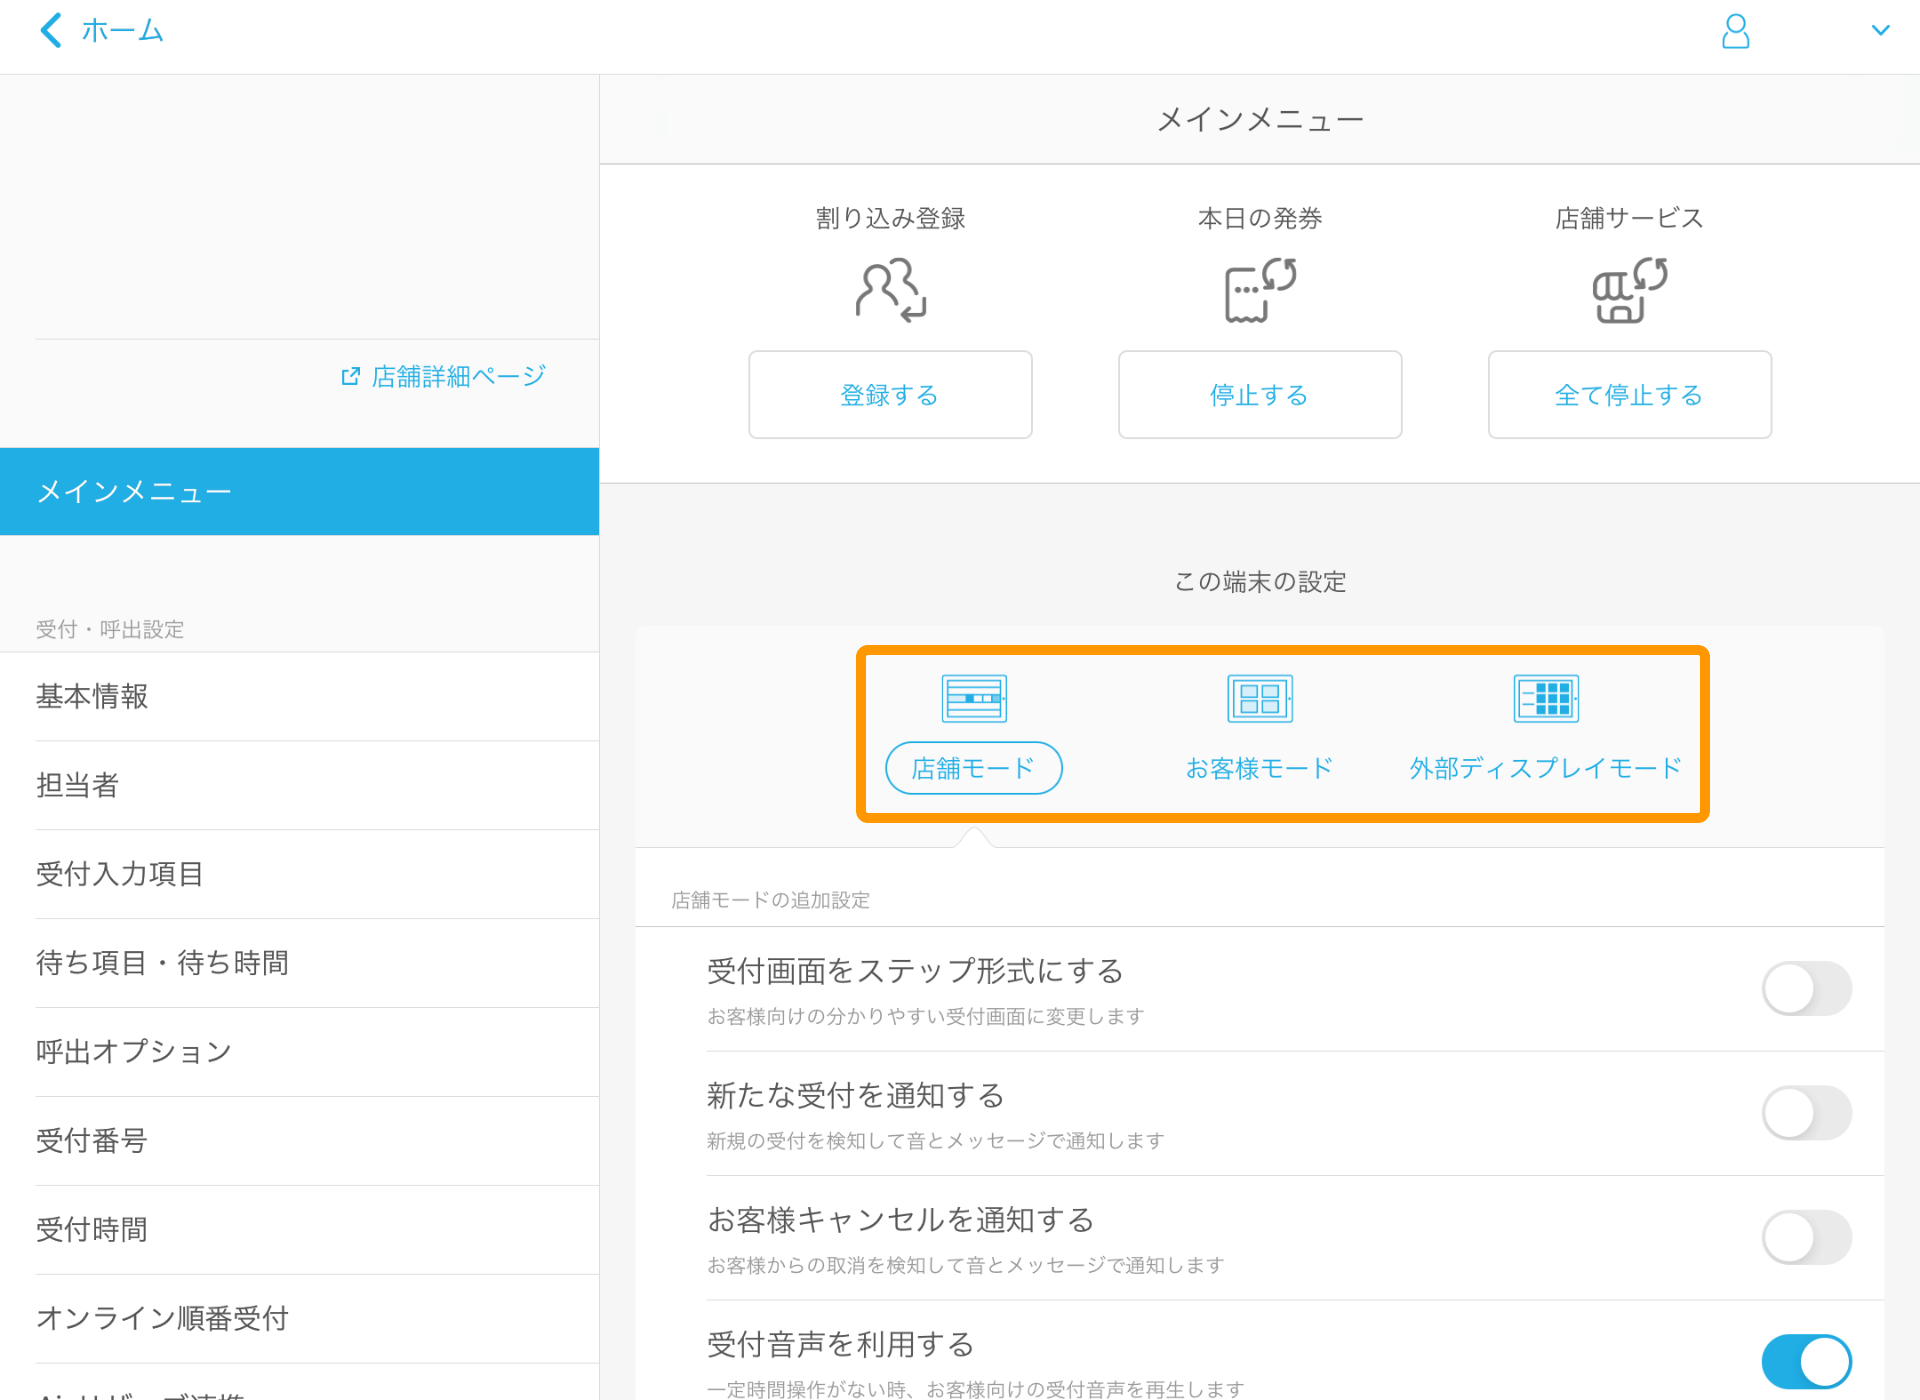
Task: Open 受付入力項目 settings
Action: pyautogui.click(x=119, y=874)
